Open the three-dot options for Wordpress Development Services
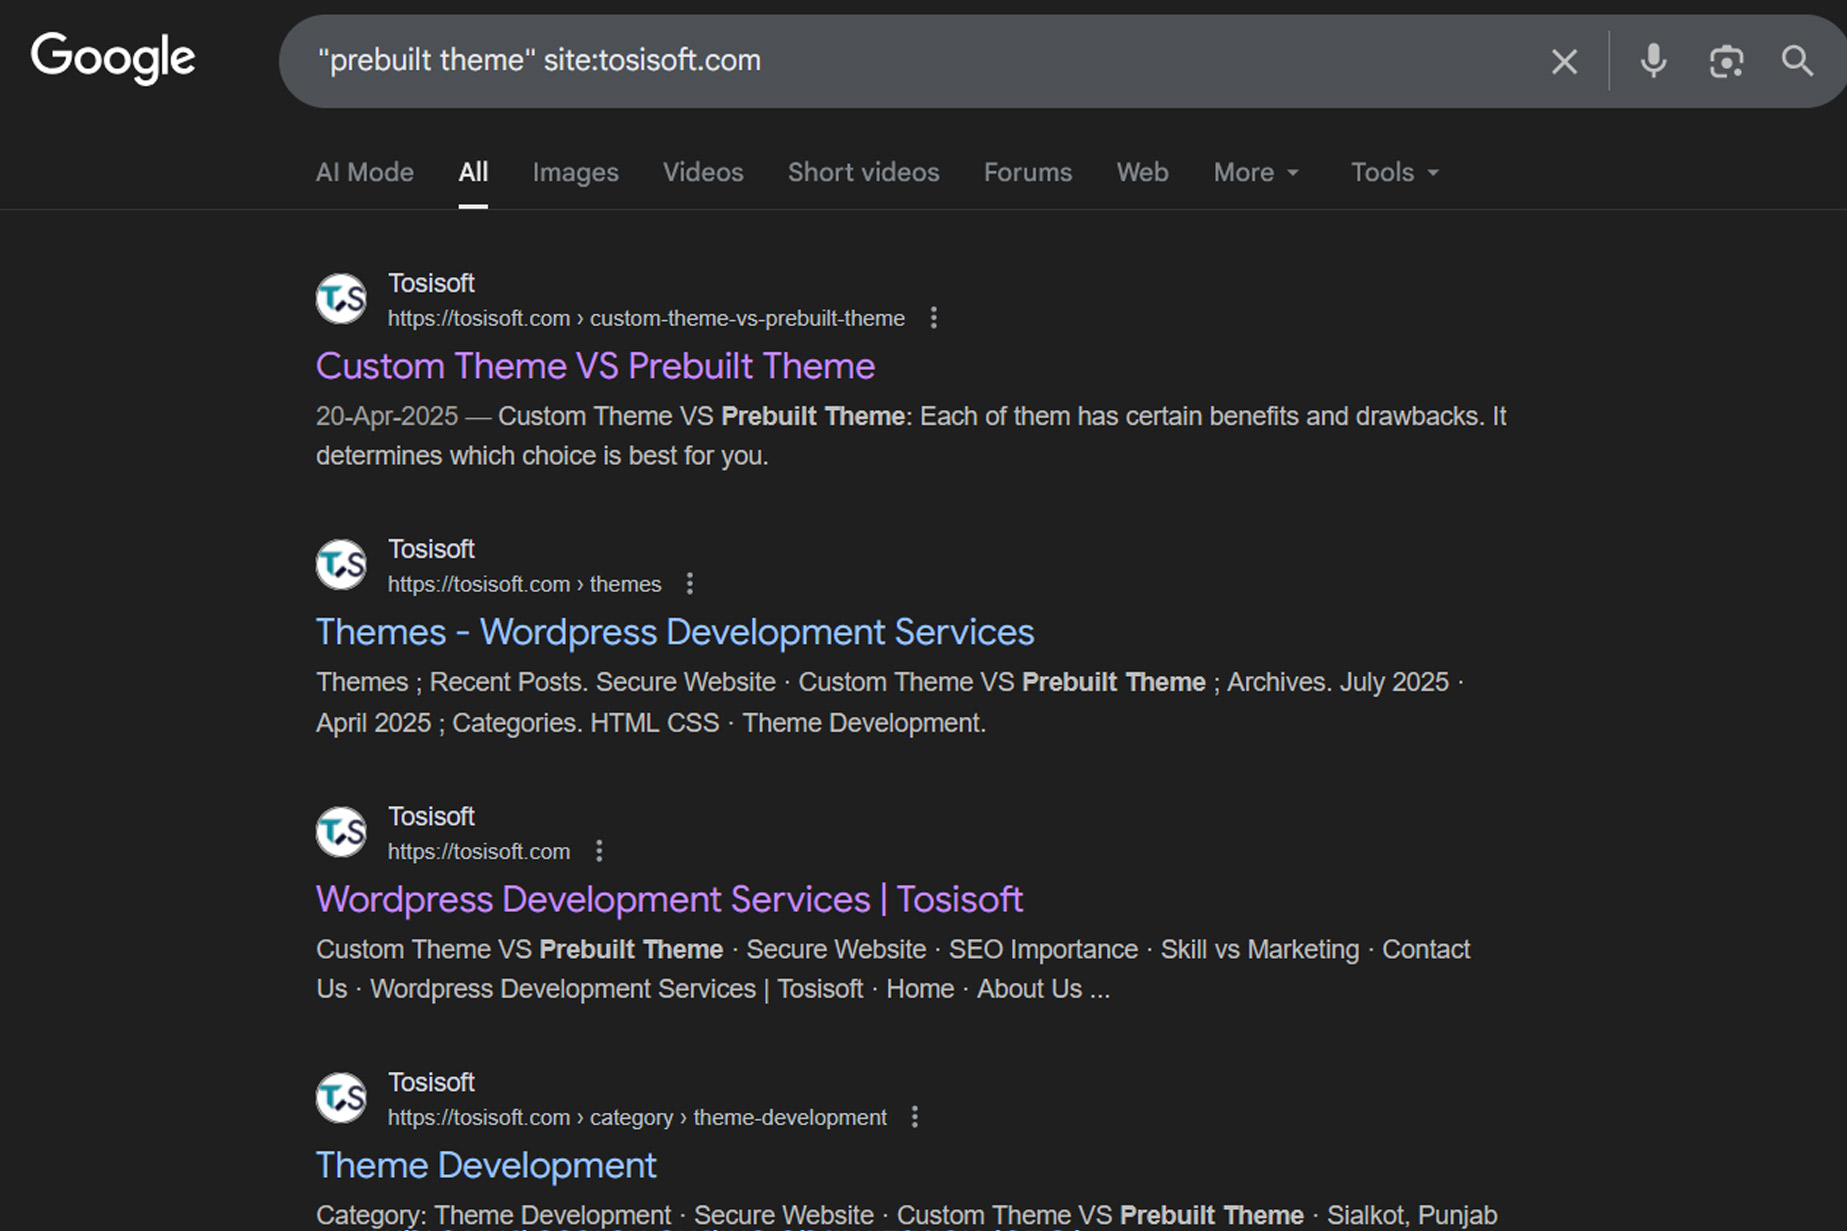 (598, 850)
